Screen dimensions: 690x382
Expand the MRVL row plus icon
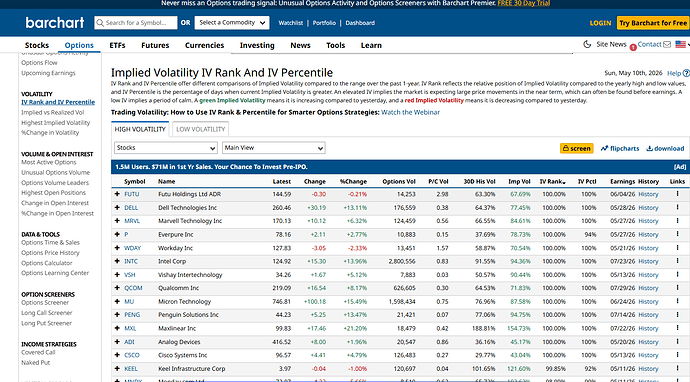(117, 221)
